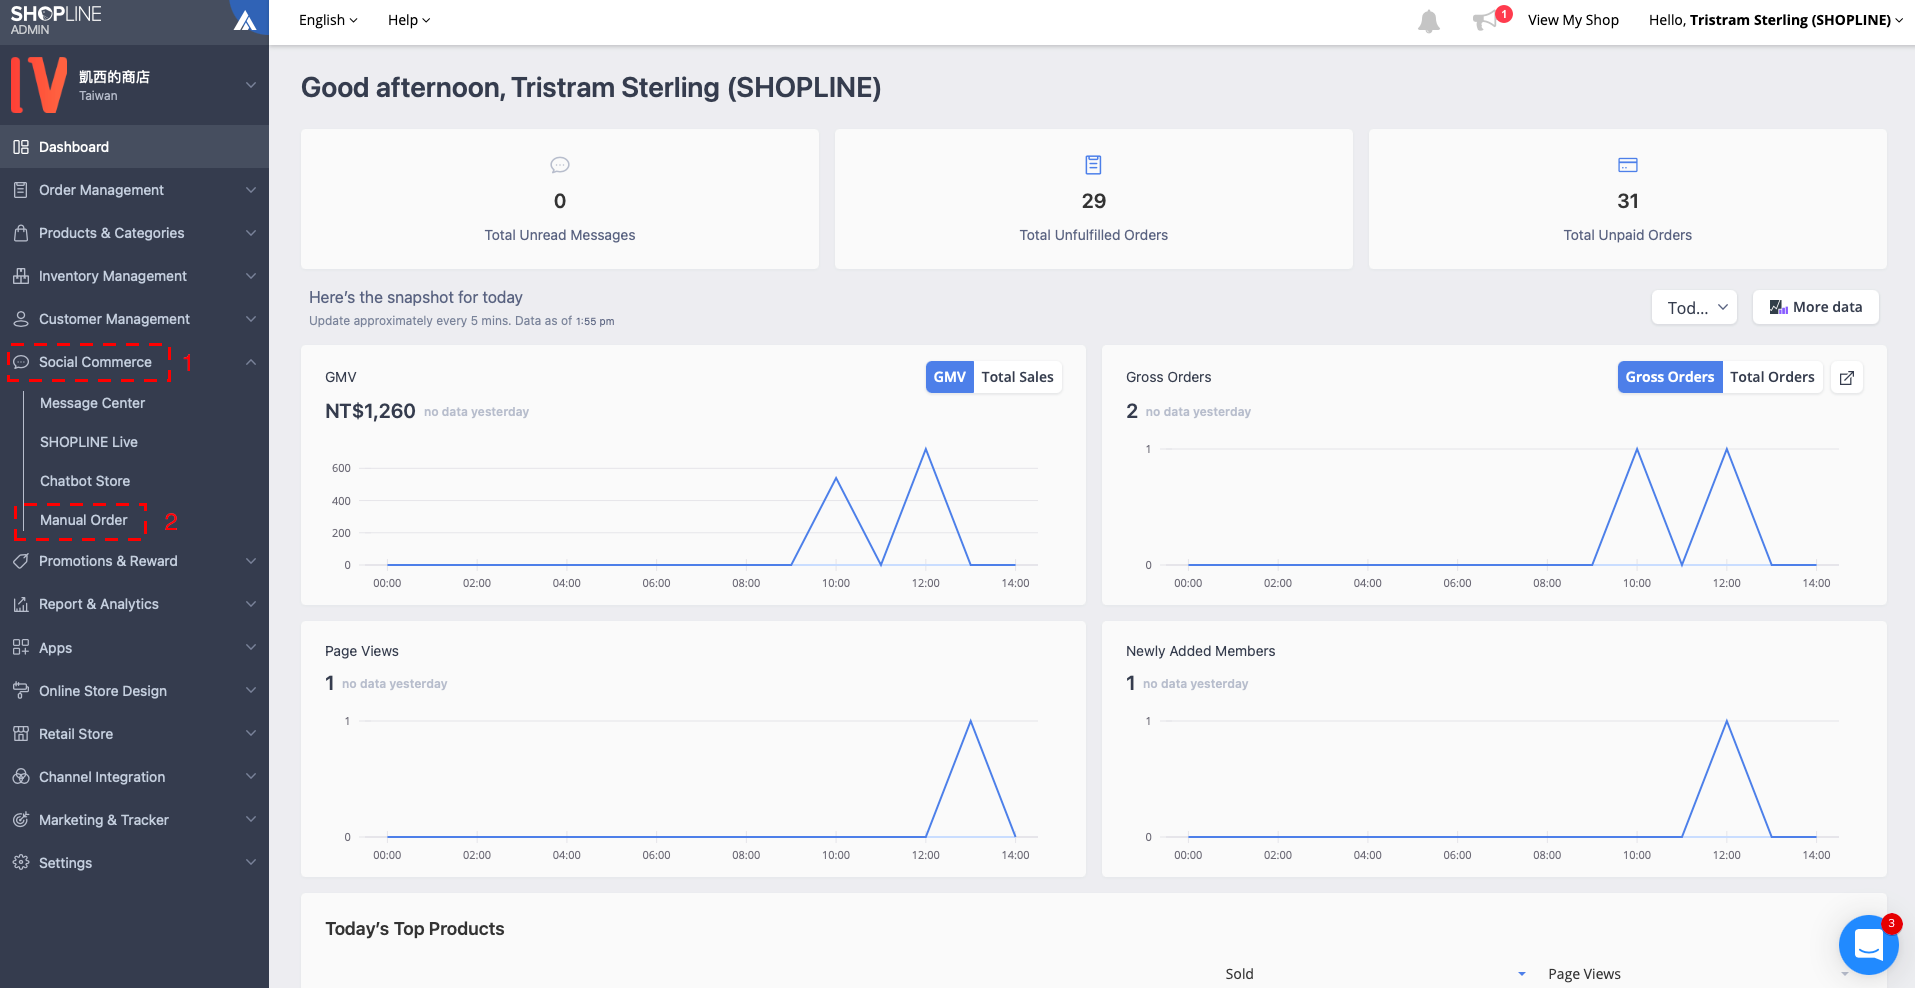
Task: Click the Channel Integration icon
Action: click(21, 776)
